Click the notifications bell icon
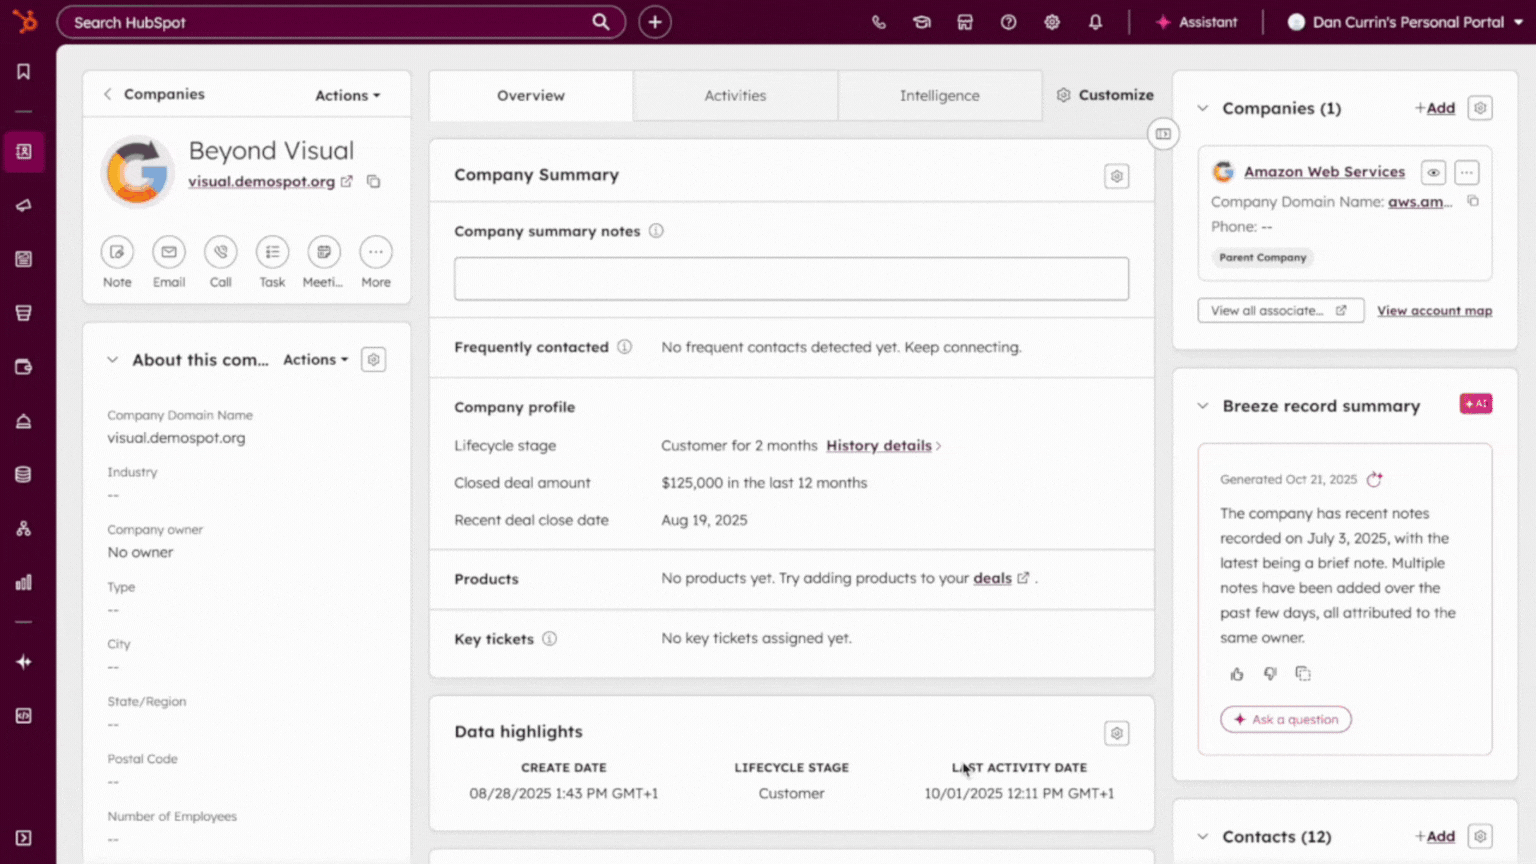1536x864 pixels. click(x=1095, y=22)
